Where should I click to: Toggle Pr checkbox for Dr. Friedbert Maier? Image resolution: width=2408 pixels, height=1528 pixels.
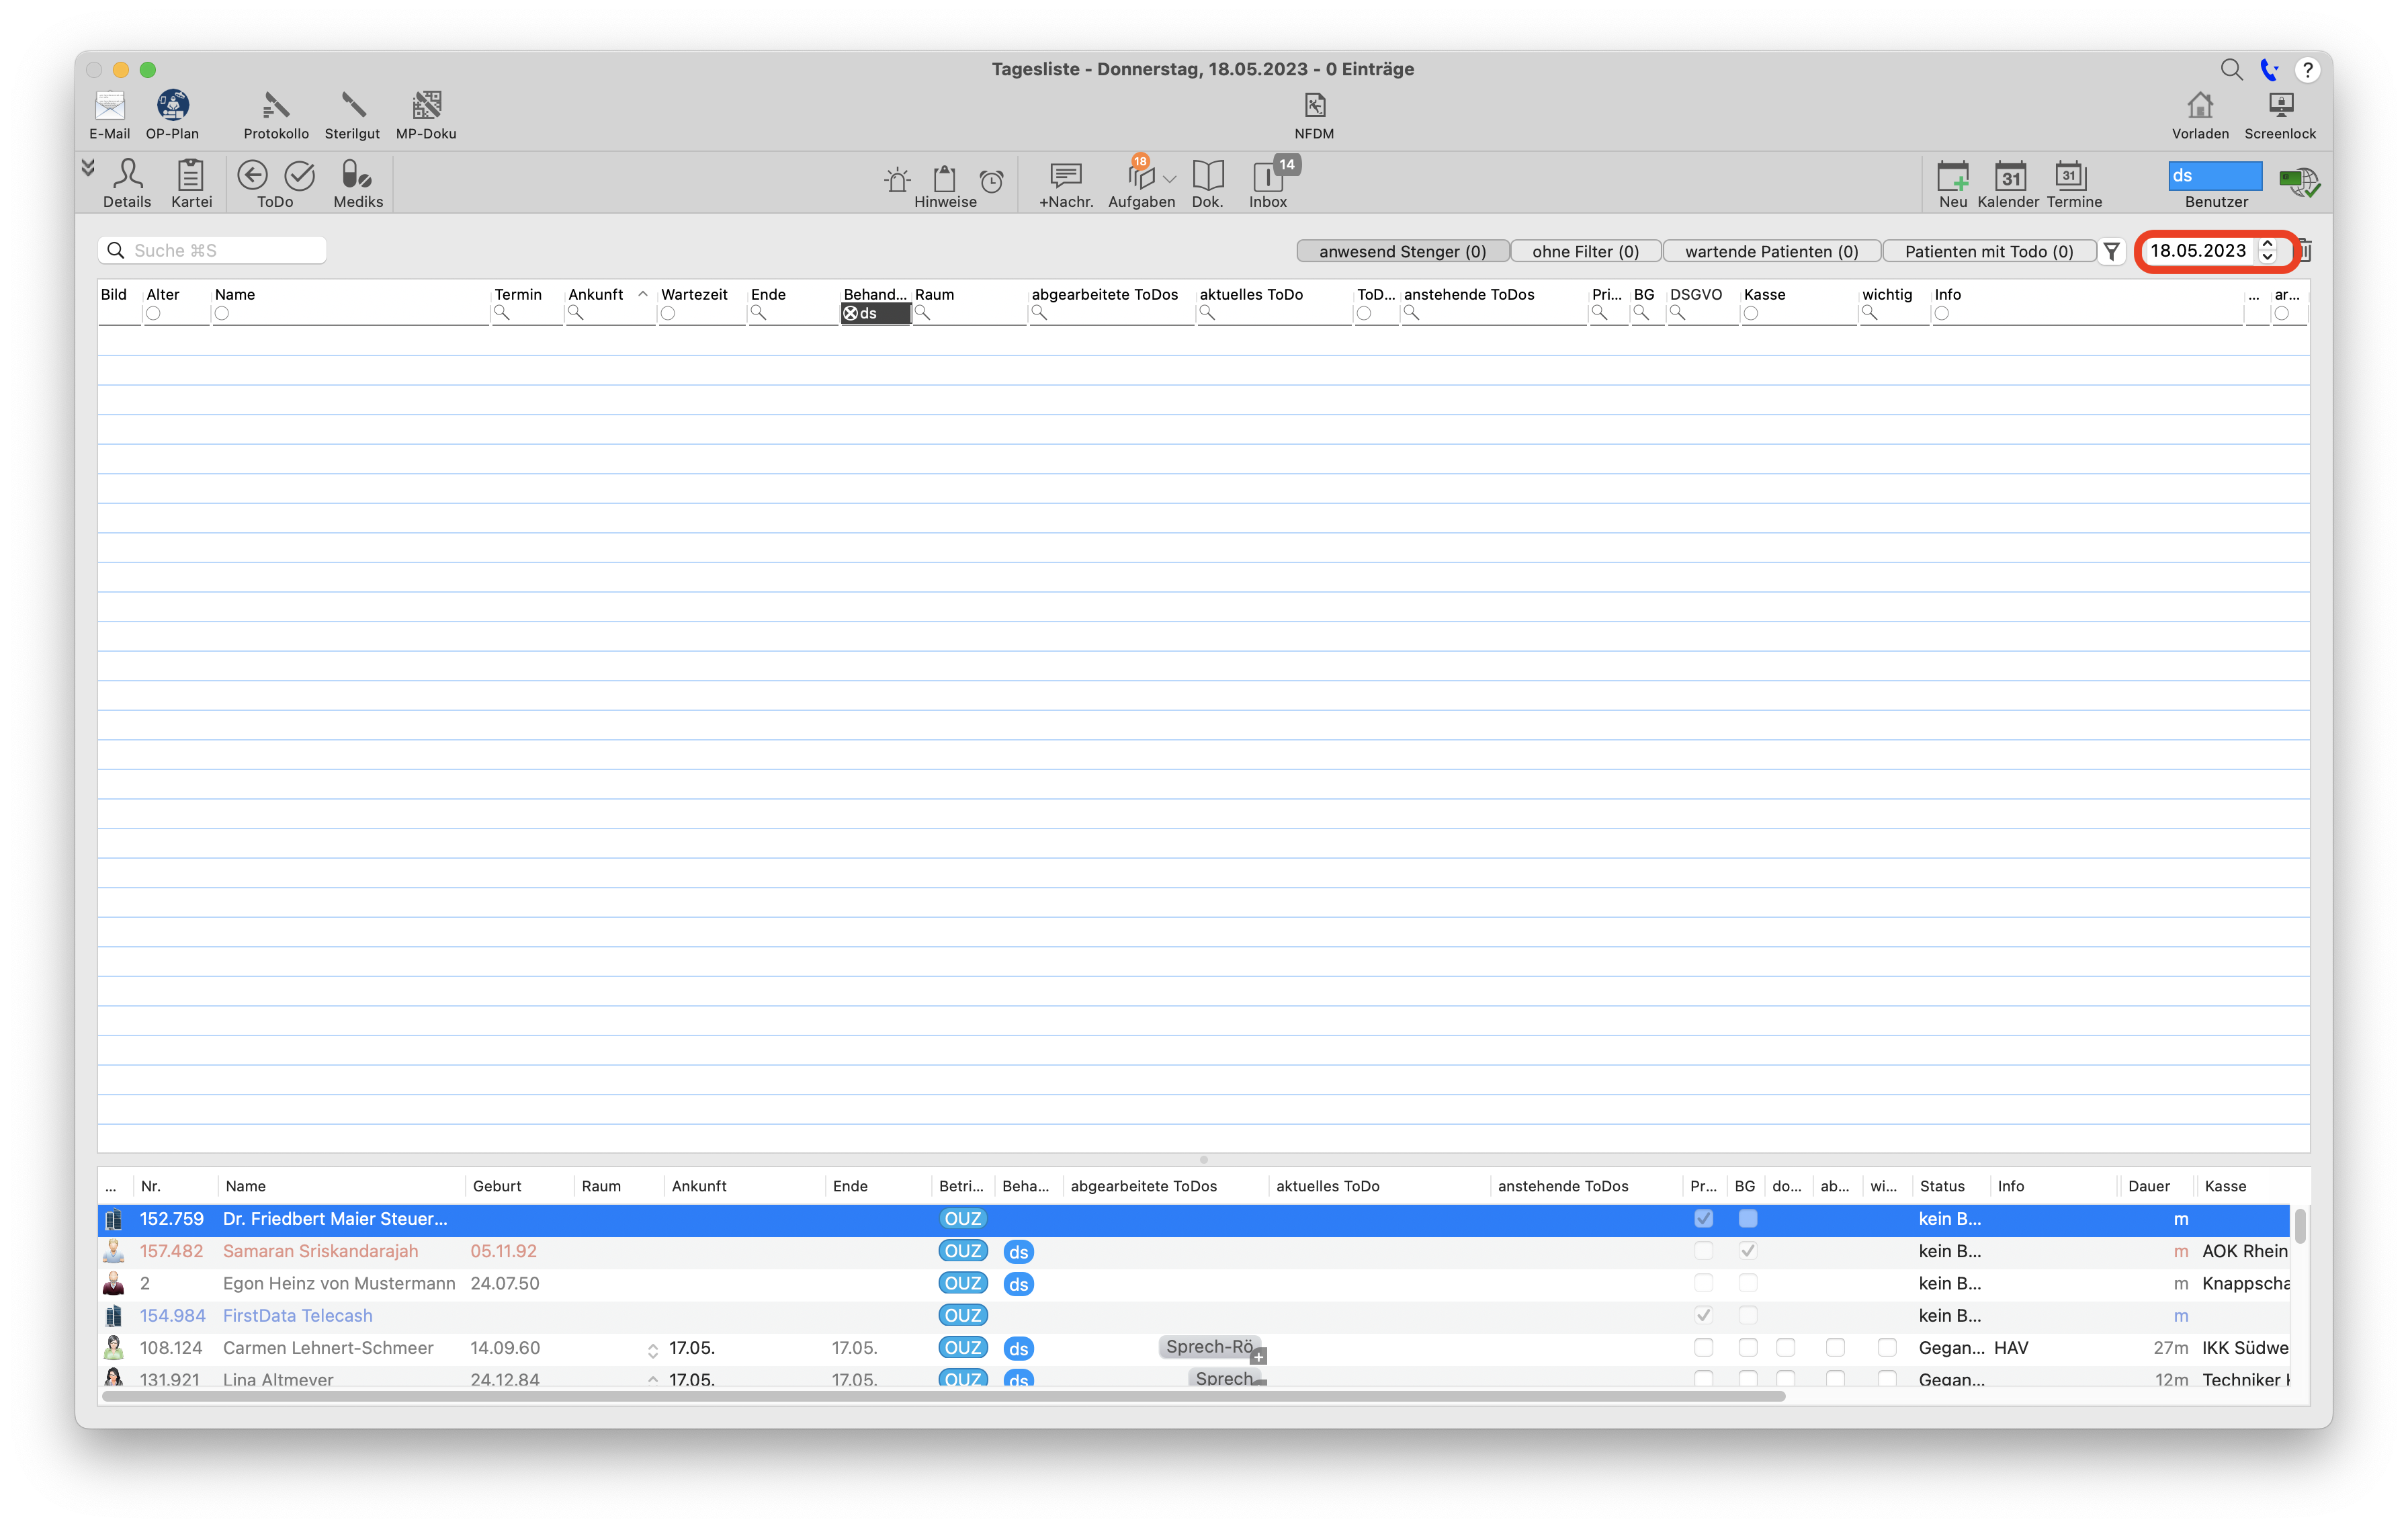tap(1703, 1218)
